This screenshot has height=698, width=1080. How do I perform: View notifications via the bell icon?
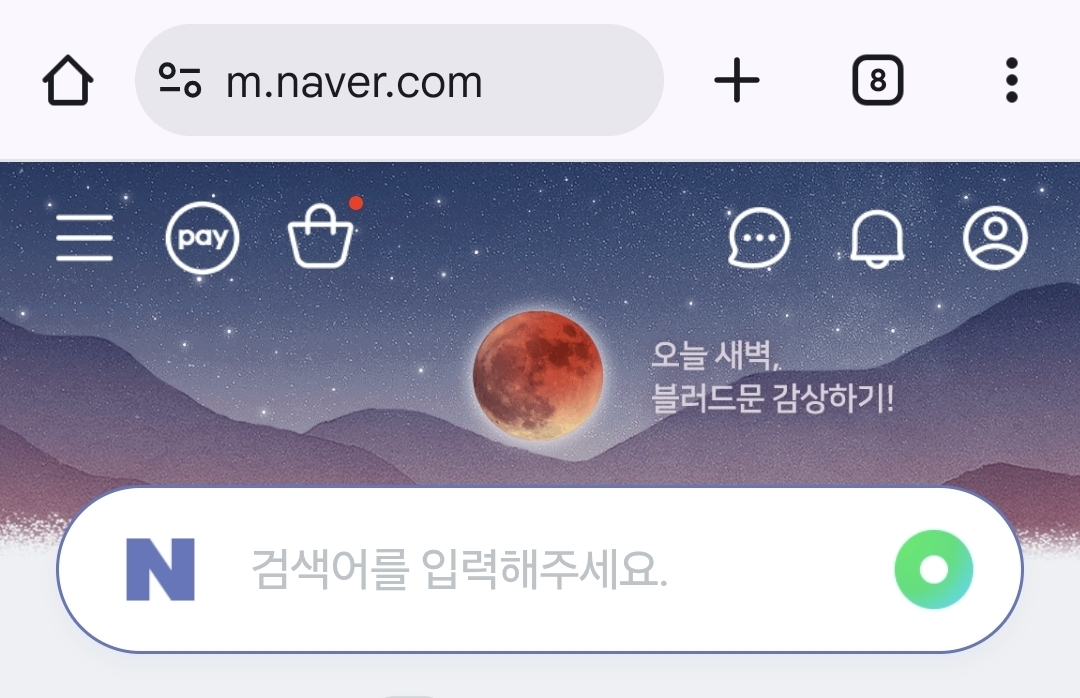point(878,238)
